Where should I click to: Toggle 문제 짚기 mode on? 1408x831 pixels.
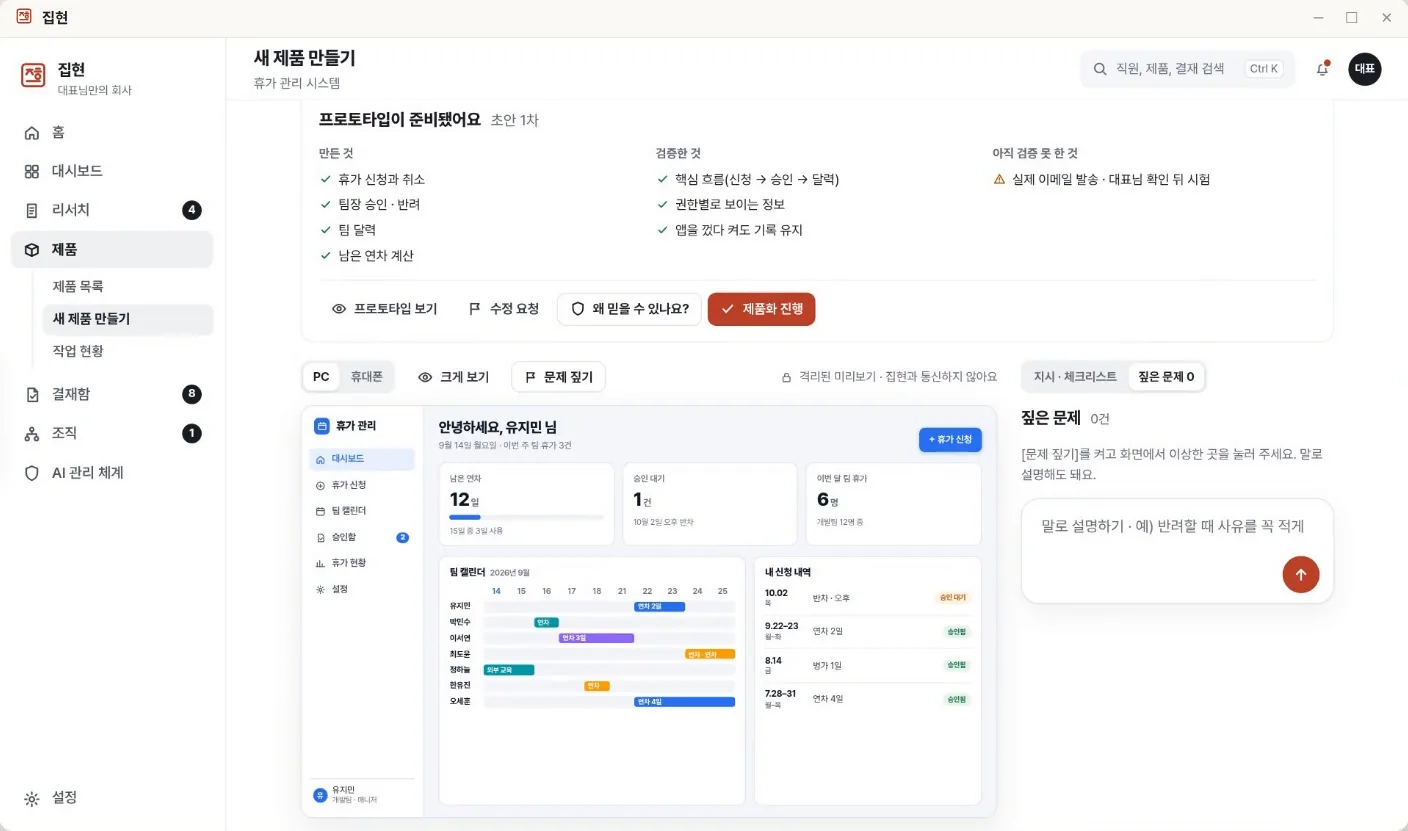point(559,377)
